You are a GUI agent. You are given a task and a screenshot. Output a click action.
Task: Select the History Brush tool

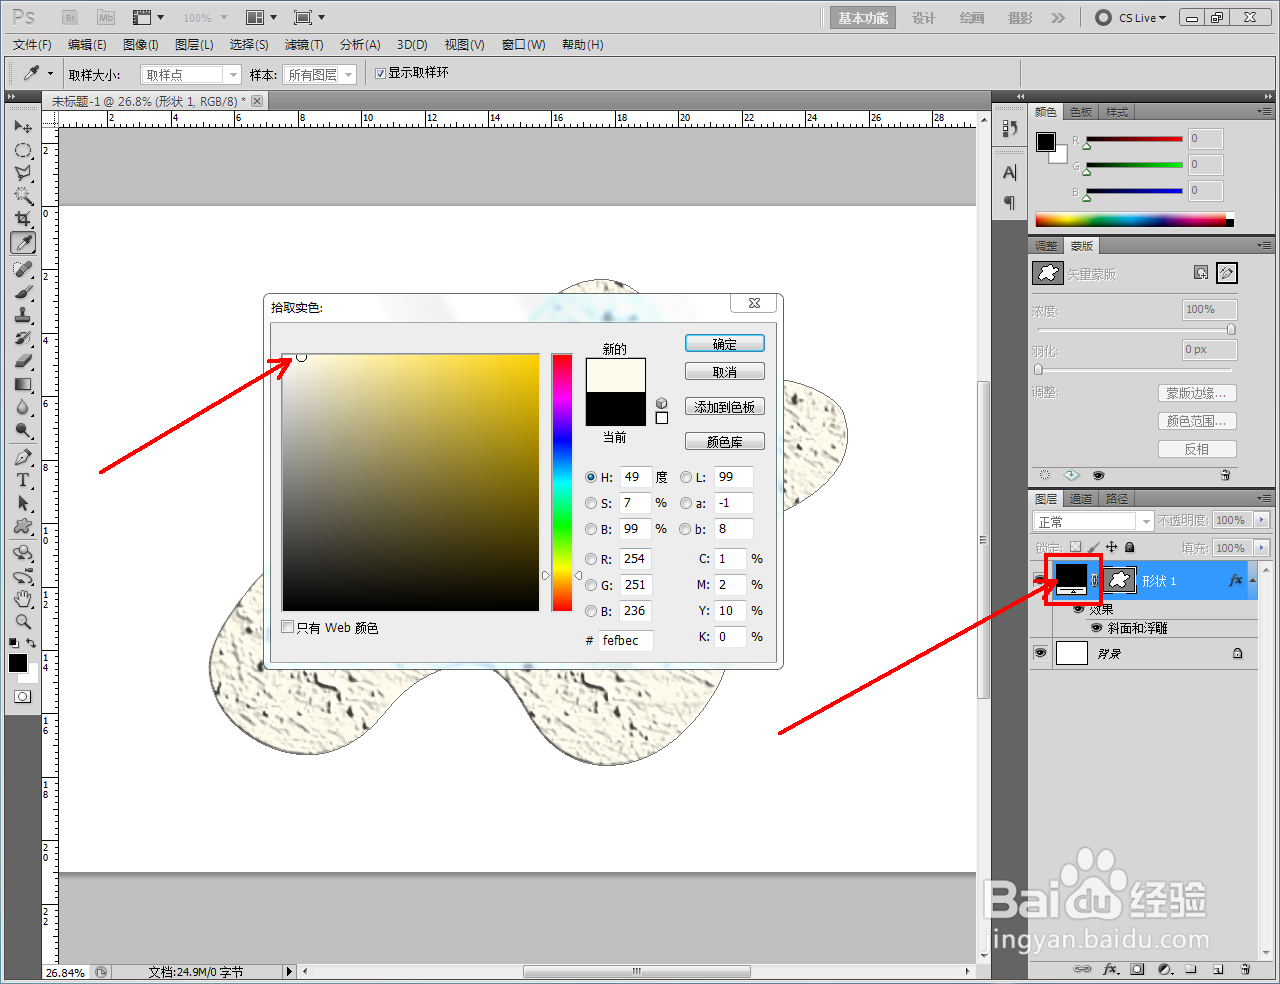[x=23, y=339]
